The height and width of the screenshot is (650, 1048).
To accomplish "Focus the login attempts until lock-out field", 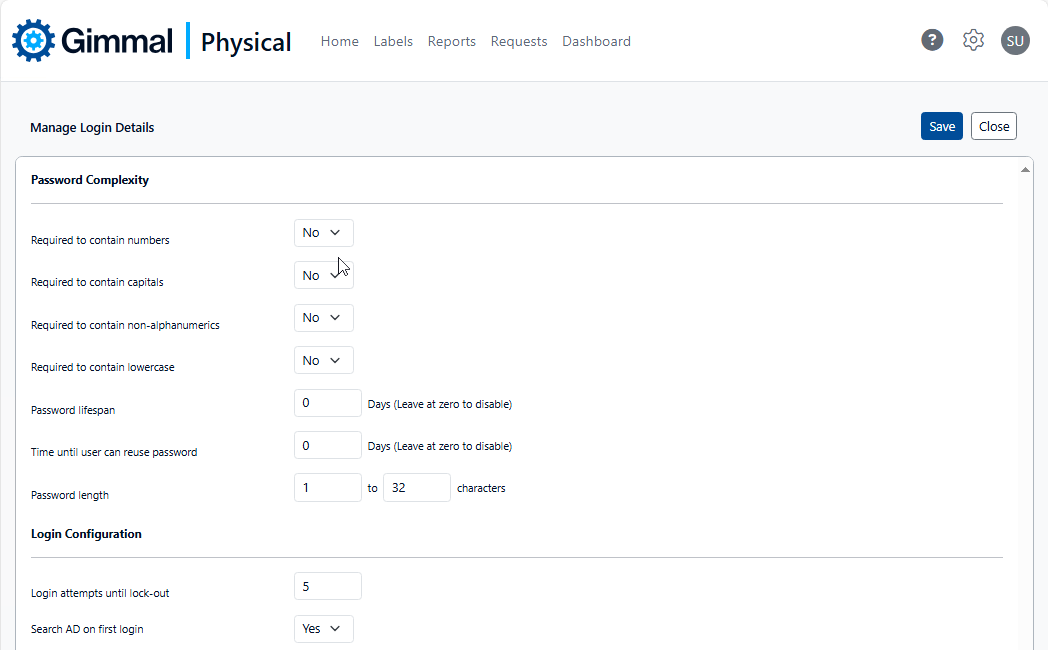I will coord(328,586).
